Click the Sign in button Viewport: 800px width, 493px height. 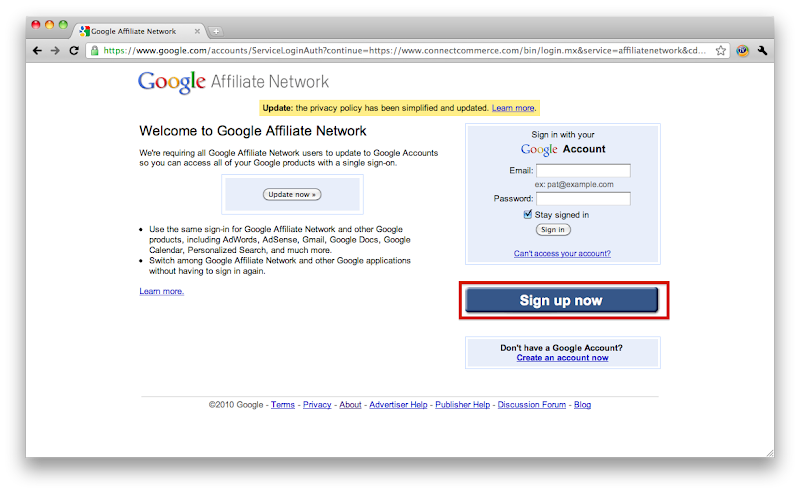click(553, 230)
